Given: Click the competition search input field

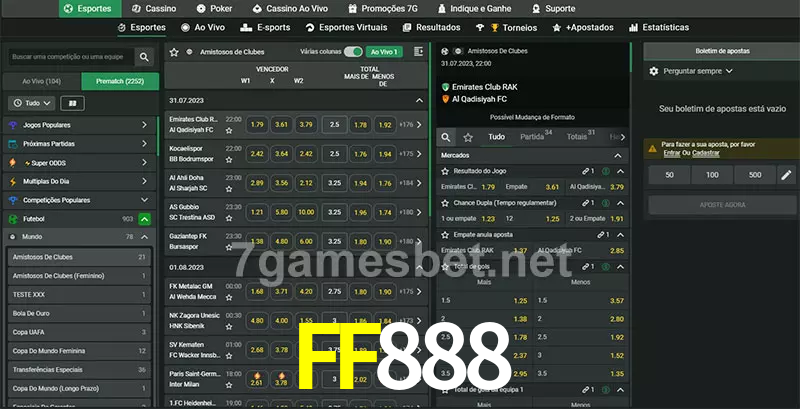Looking at the screenshot, I should pos(68,58).
